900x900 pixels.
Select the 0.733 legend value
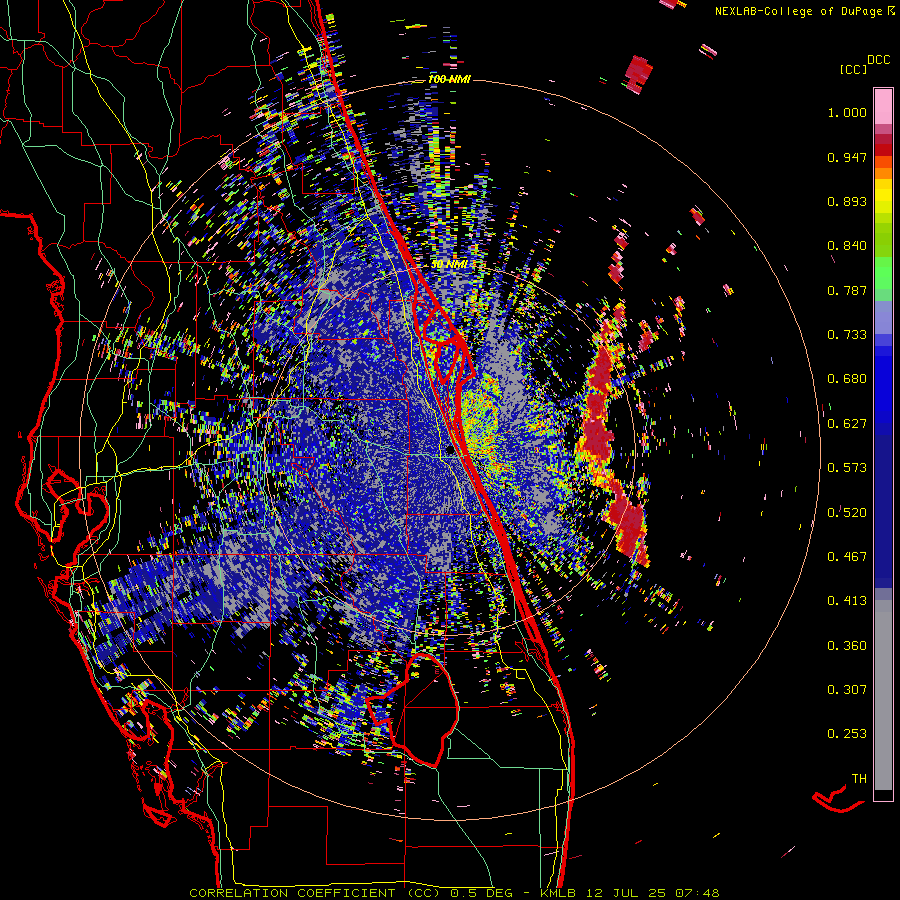847,335
